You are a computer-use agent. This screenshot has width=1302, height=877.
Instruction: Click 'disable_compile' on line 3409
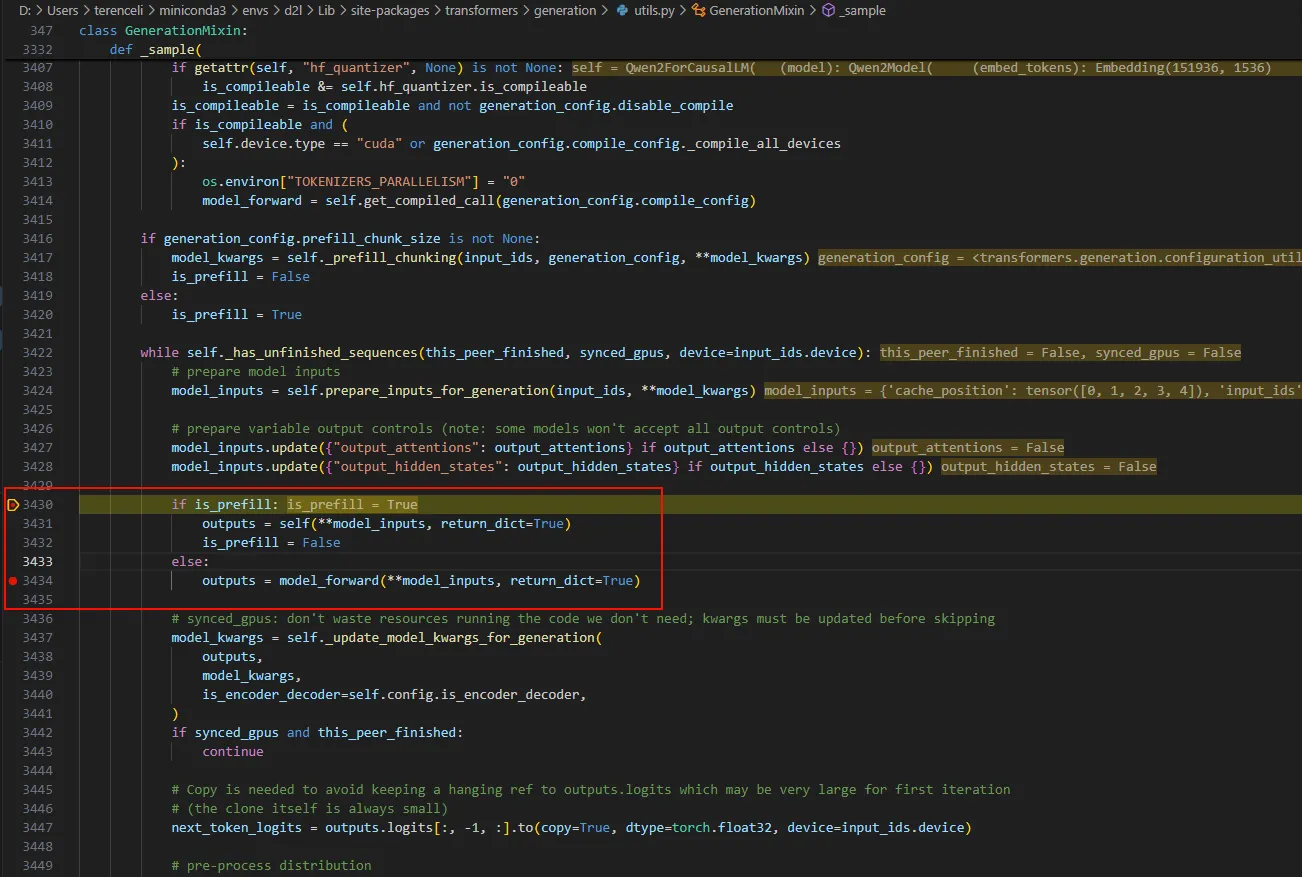point(675,106)
